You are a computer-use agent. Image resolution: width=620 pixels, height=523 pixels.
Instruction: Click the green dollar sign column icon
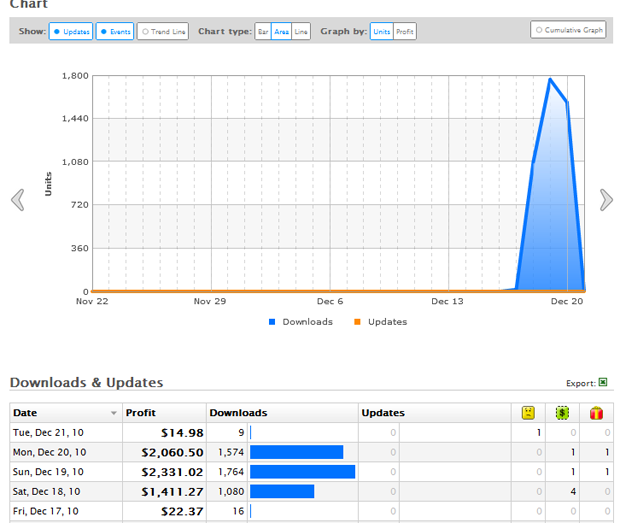click(563, 412)
